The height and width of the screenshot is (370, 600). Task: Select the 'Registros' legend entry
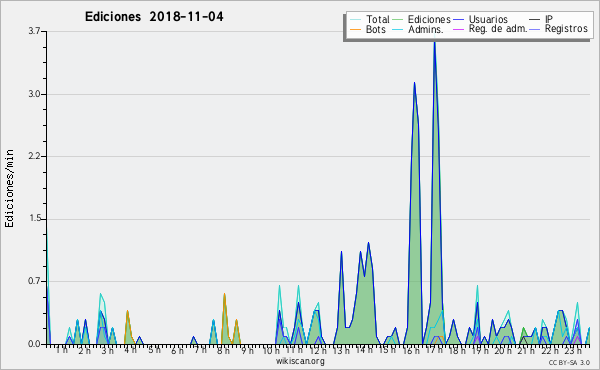tap(566, 29)
